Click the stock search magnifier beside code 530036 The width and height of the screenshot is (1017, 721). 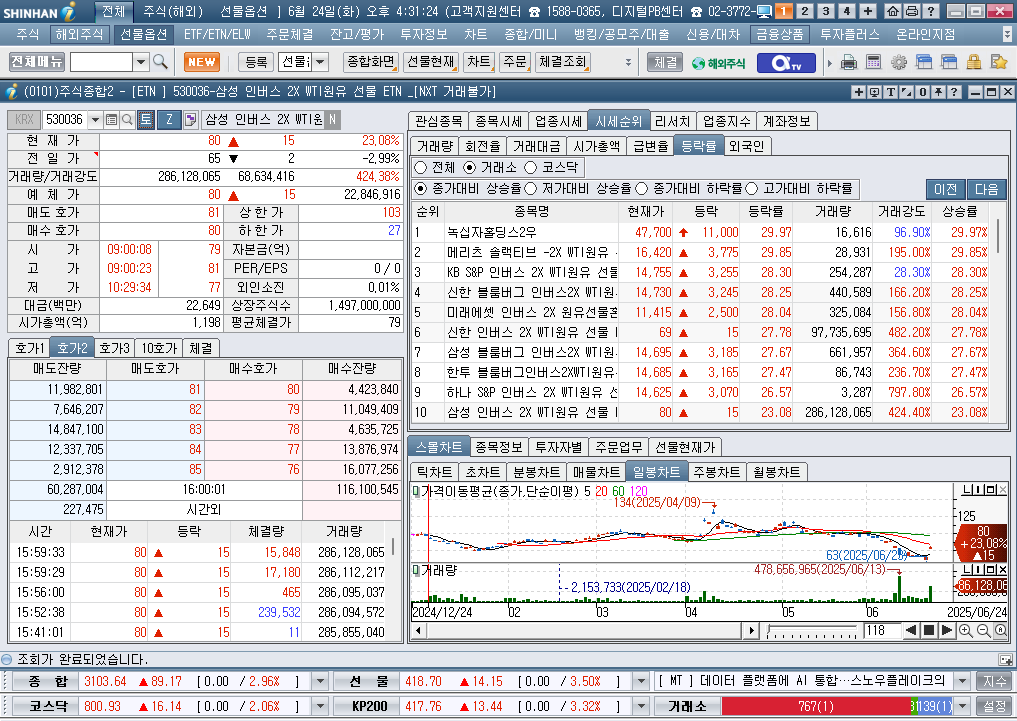click(127, 119)
